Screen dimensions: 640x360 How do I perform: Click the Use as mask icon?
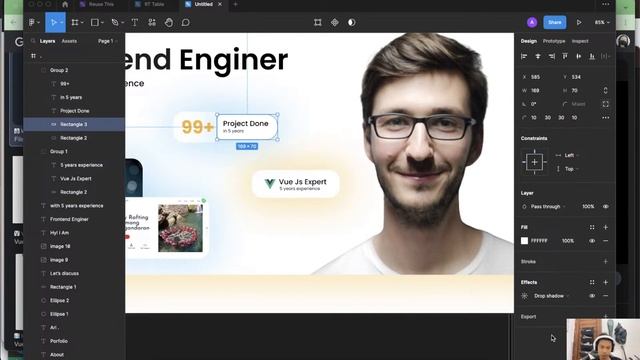click(x=351, y=22)
